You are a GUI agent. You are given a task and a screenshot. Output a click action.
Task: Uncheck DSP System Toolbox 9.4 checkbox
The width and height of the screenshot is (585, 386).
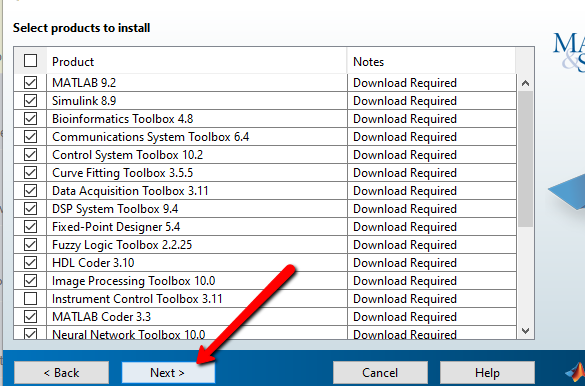pos(30,208)
